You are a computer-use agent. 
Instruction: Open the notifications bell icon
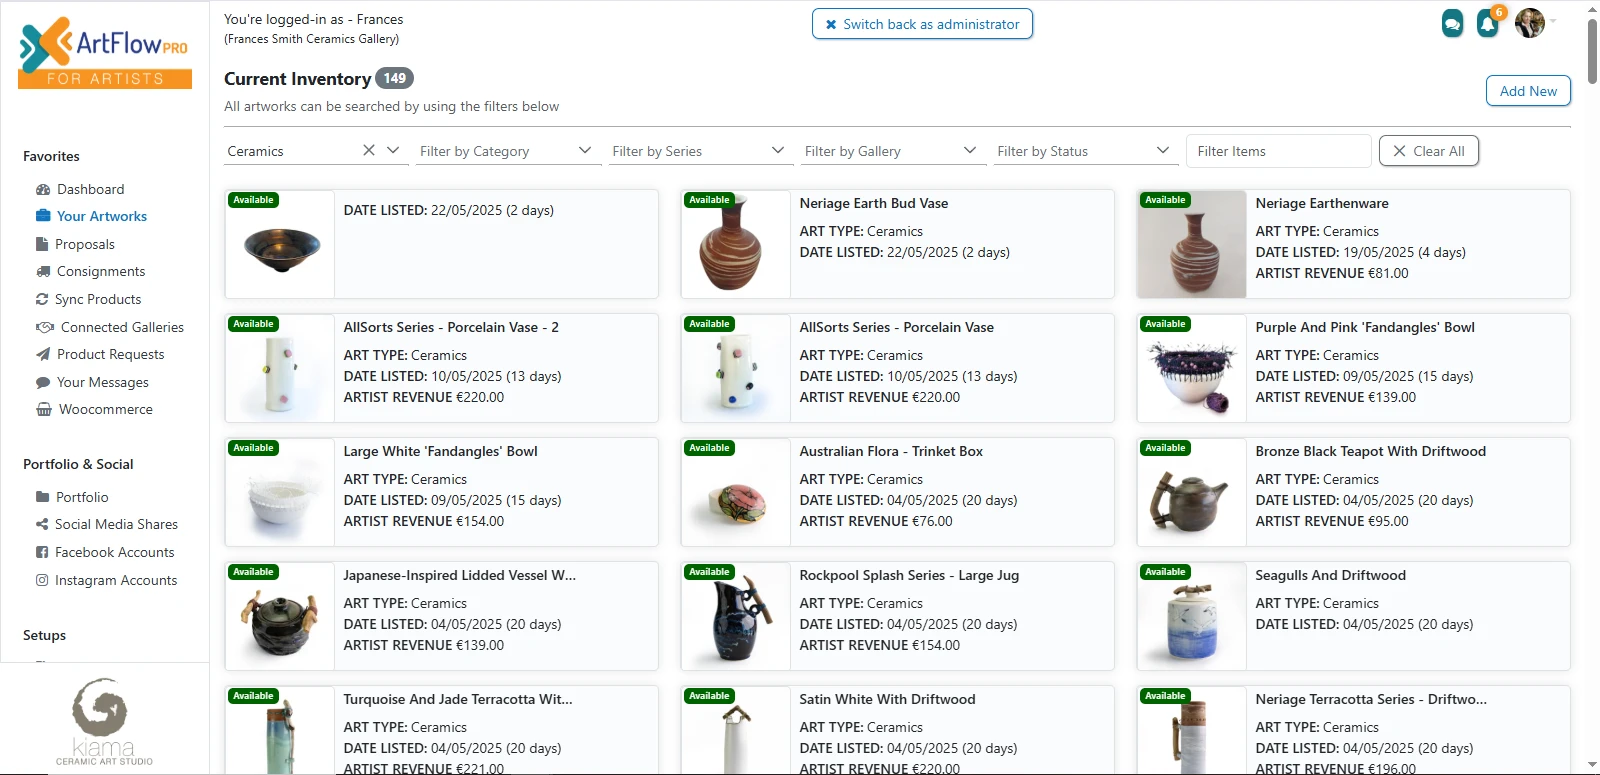(1487, 23)
